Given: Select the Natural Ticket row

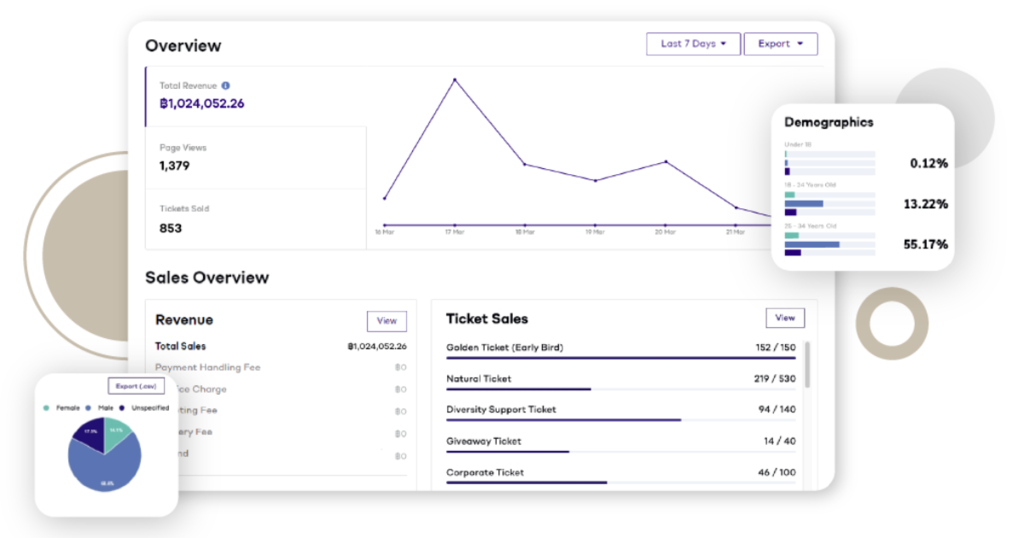Looking at the screenshot, I should [x=620, y=380].
